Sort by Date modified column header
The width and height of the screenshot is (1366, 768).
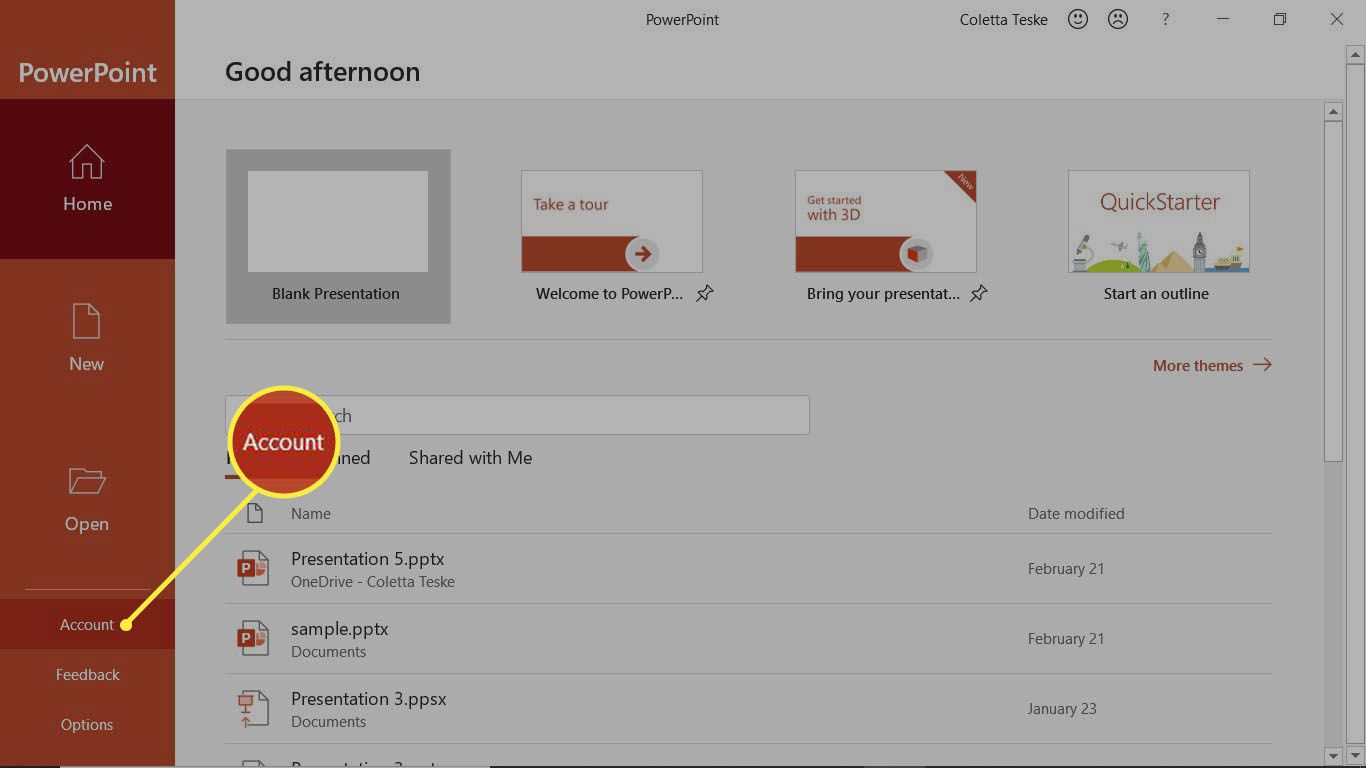click(x=1076, y=513)
